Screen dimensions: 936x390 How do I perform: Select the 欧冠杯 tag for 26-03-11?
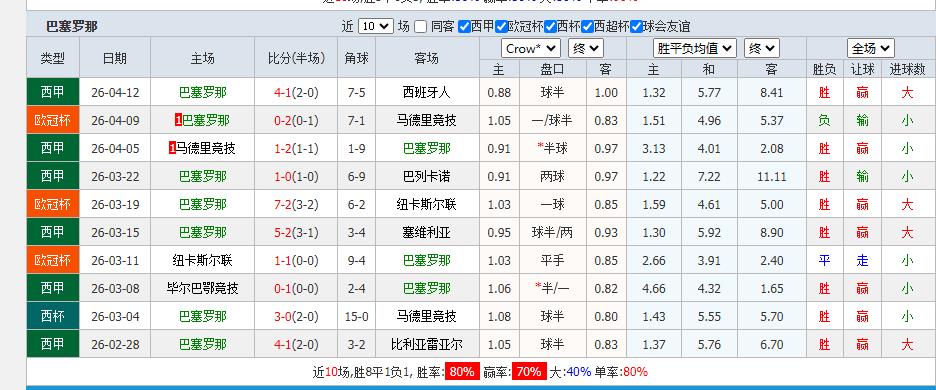click(x=53, y=260)
